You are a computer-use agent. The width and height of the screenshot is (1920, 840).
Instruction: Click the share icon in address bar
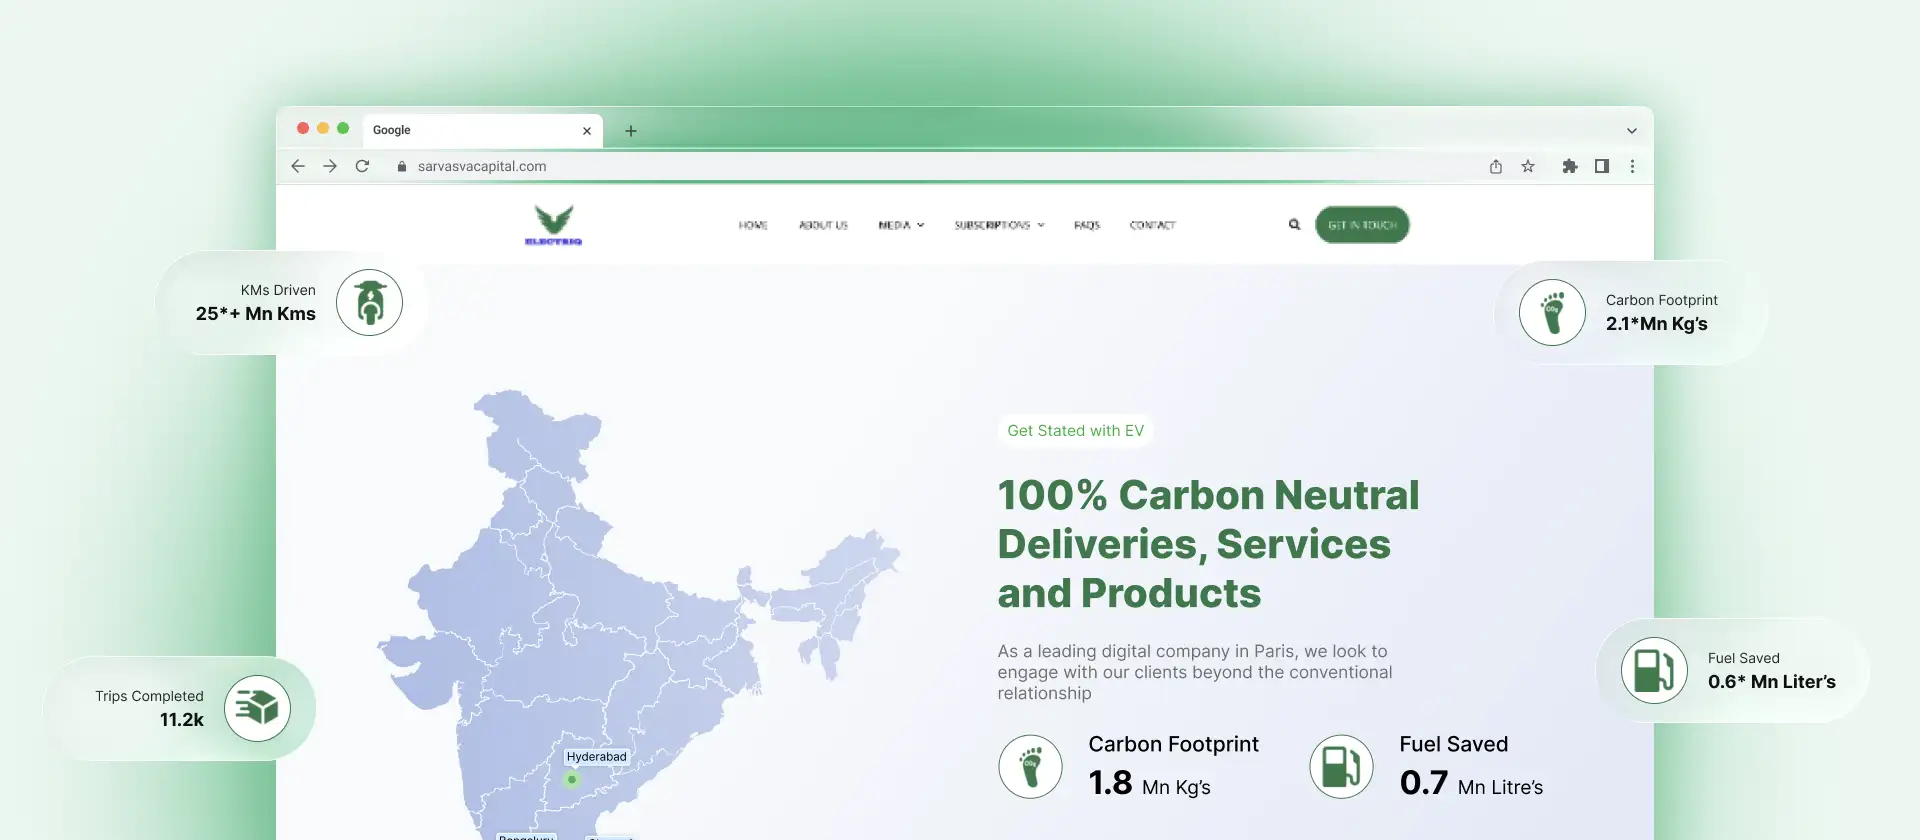[x=1496, y=166]
